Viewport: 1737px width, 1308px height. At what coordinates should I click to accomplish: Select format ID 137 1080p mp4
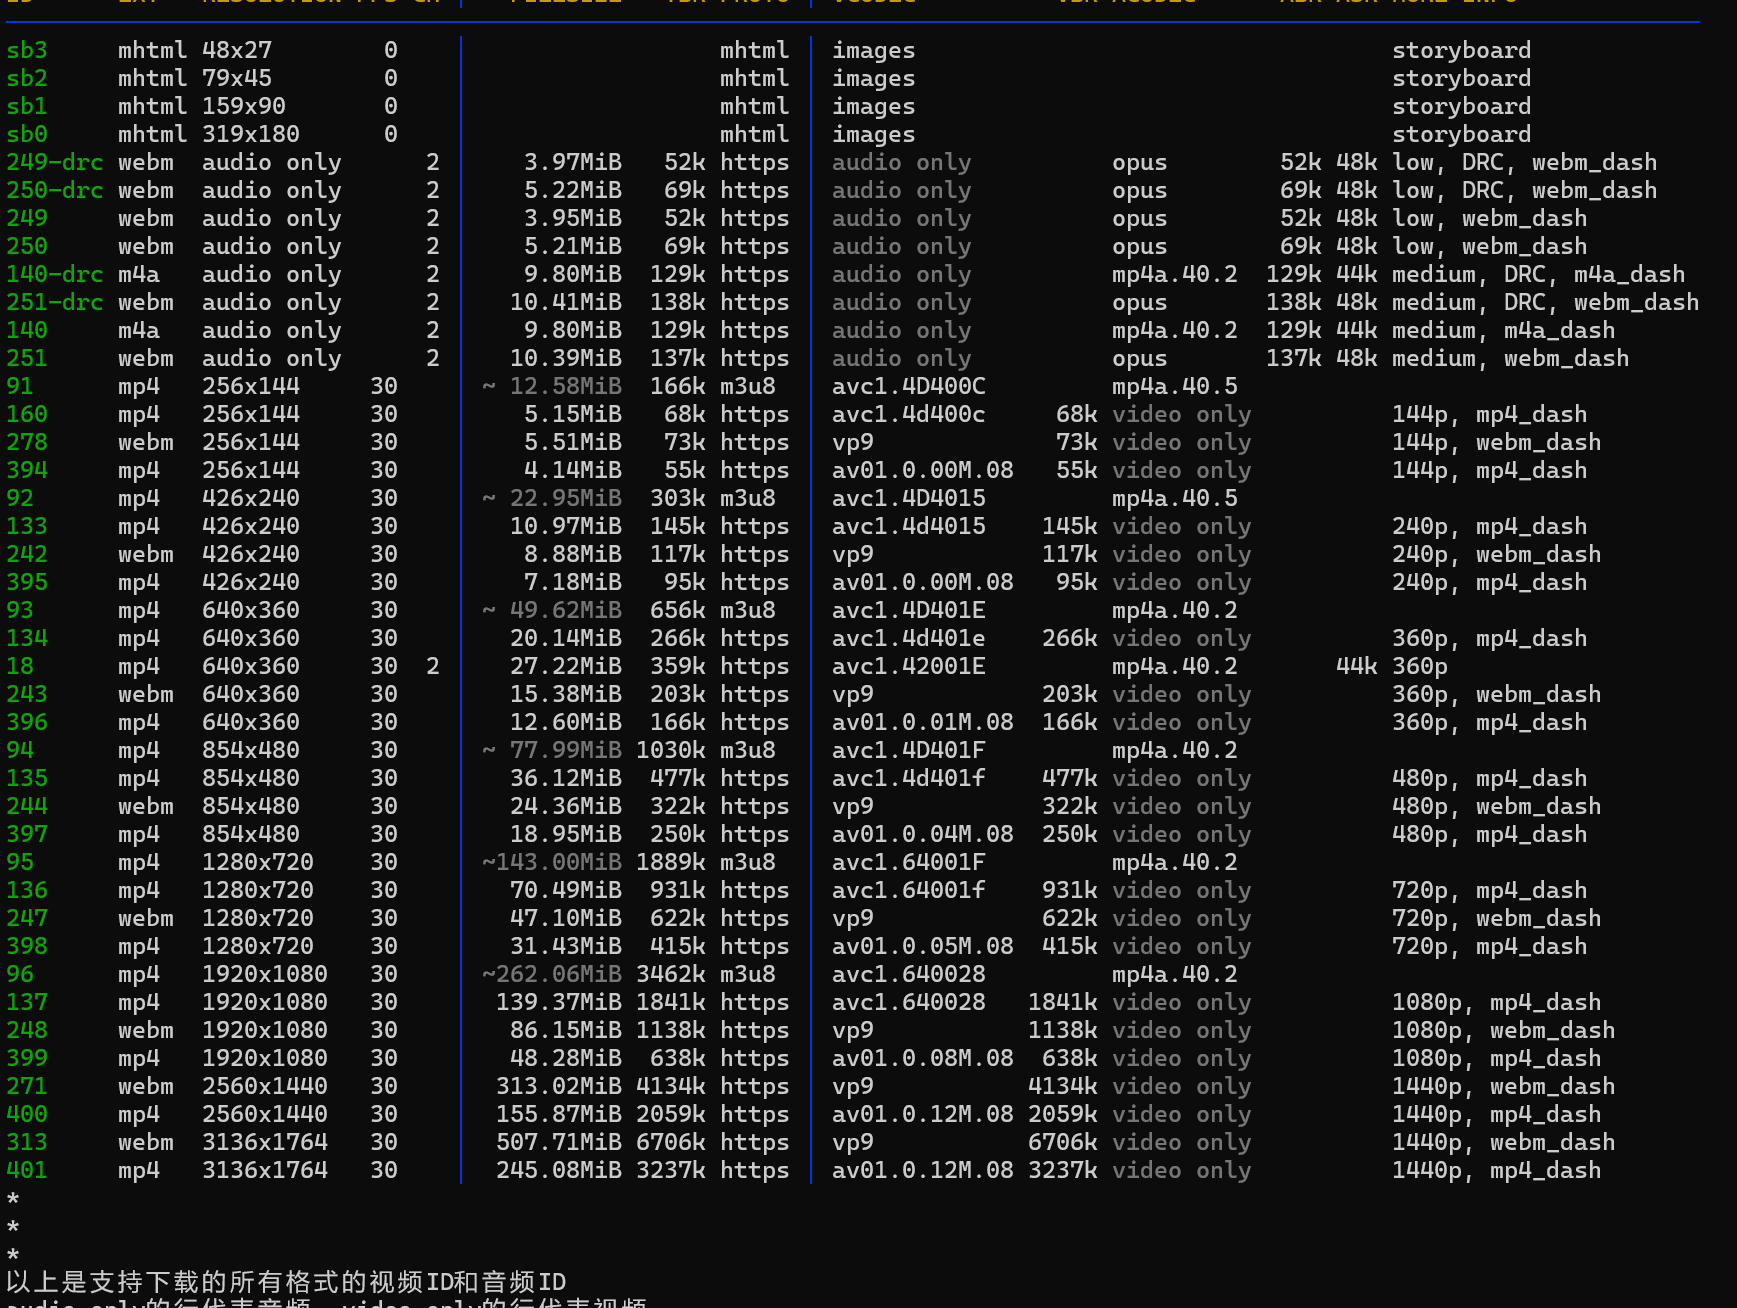click(27, 1002)
